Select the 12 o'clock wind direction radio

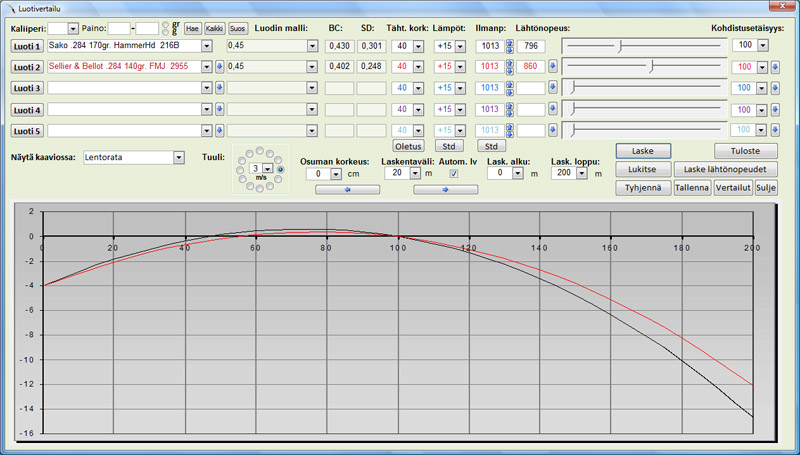pyautogui.click(x=260, y=150)
